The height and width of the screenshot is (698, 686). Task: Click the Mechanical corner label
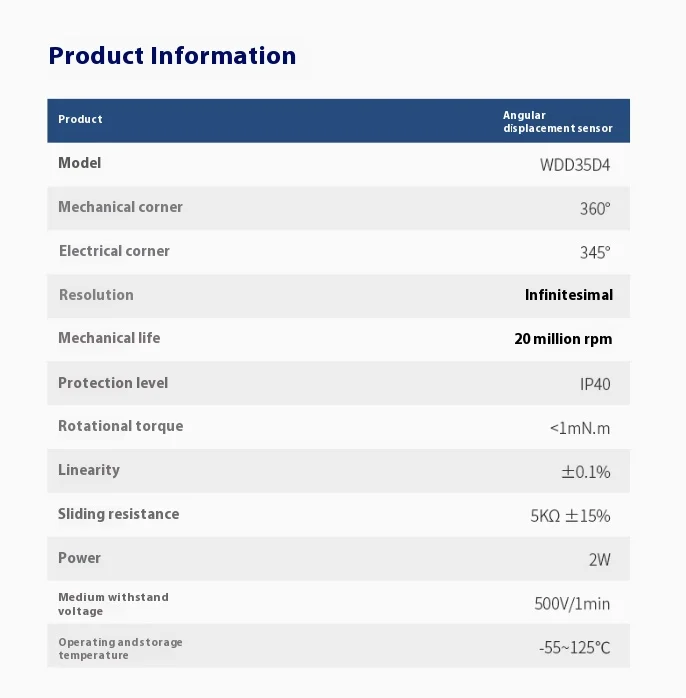pos(120,207)
